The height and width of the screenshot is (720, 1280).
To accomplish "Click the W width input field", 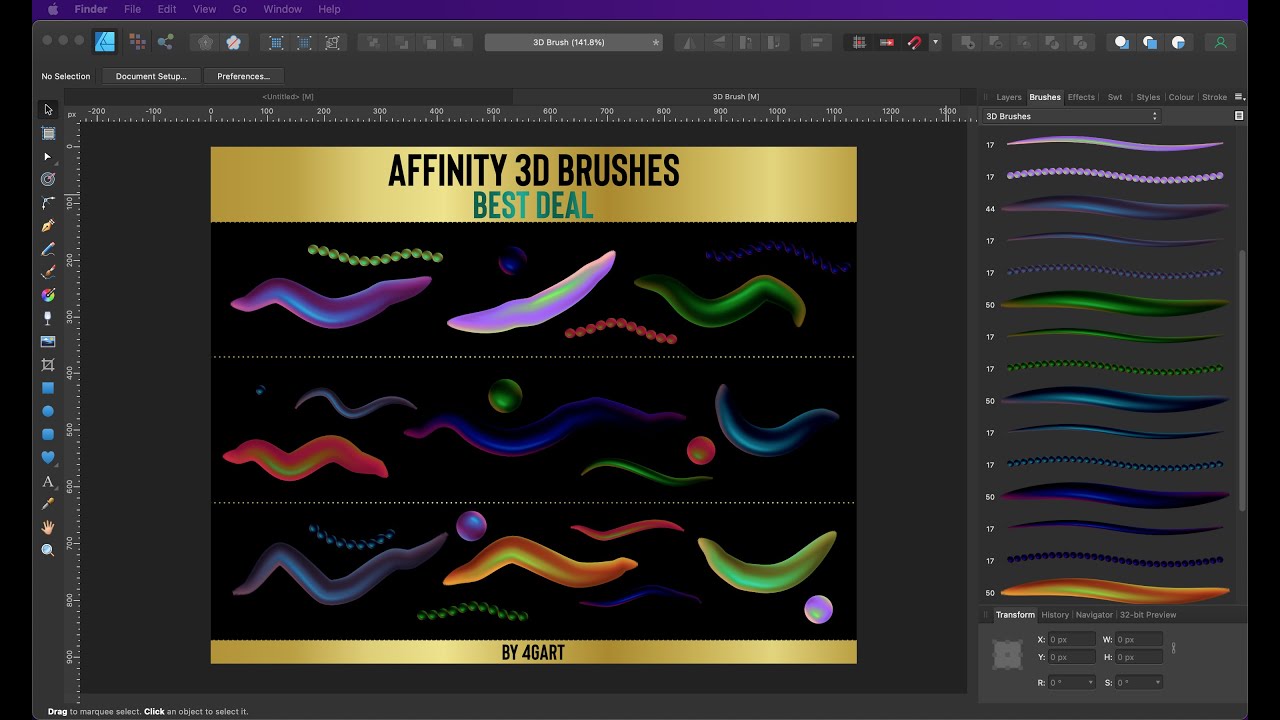I will [x=1139, y=639].
